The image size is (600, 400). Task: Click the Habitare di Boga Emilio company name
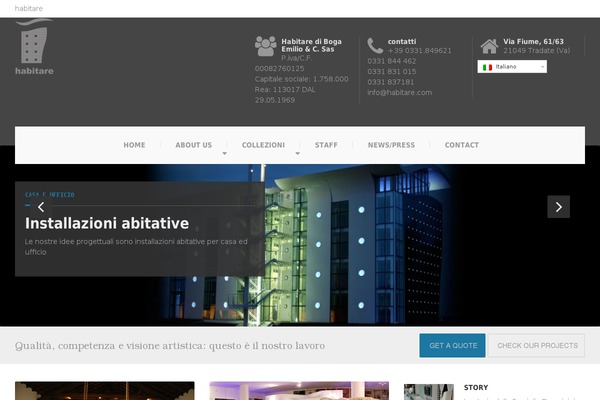tap(311, 45)
